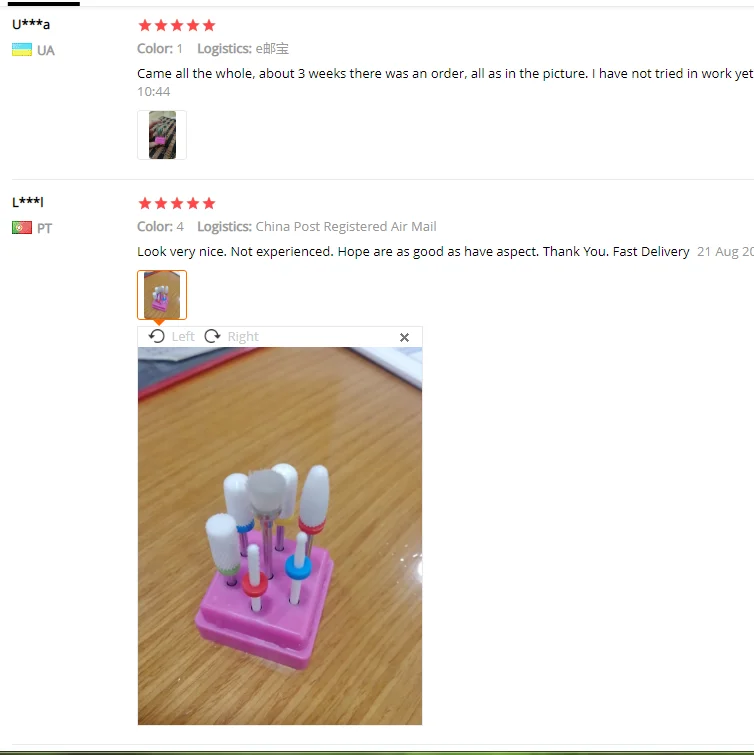Click reviewer name L***l
This screenshot has width=754, height=755.
(27, 202)
